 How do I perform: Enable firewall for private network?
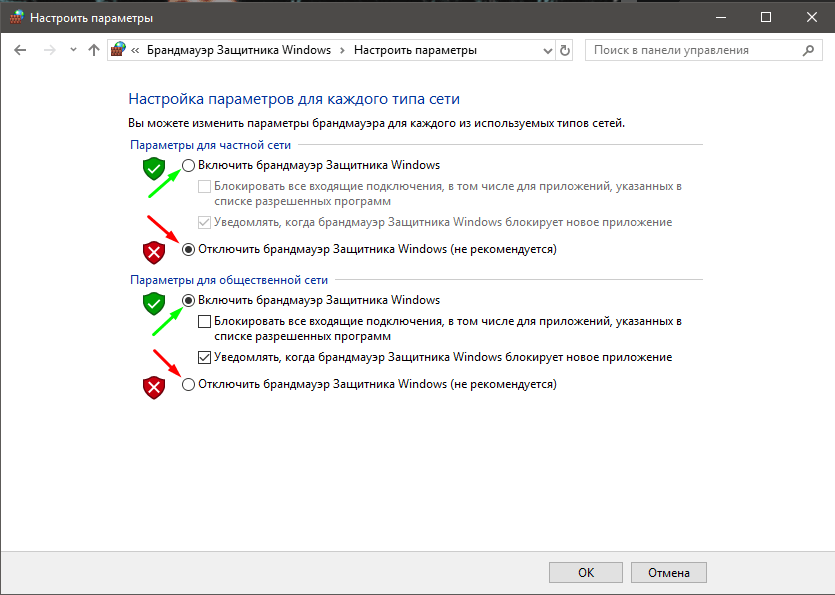189,165
